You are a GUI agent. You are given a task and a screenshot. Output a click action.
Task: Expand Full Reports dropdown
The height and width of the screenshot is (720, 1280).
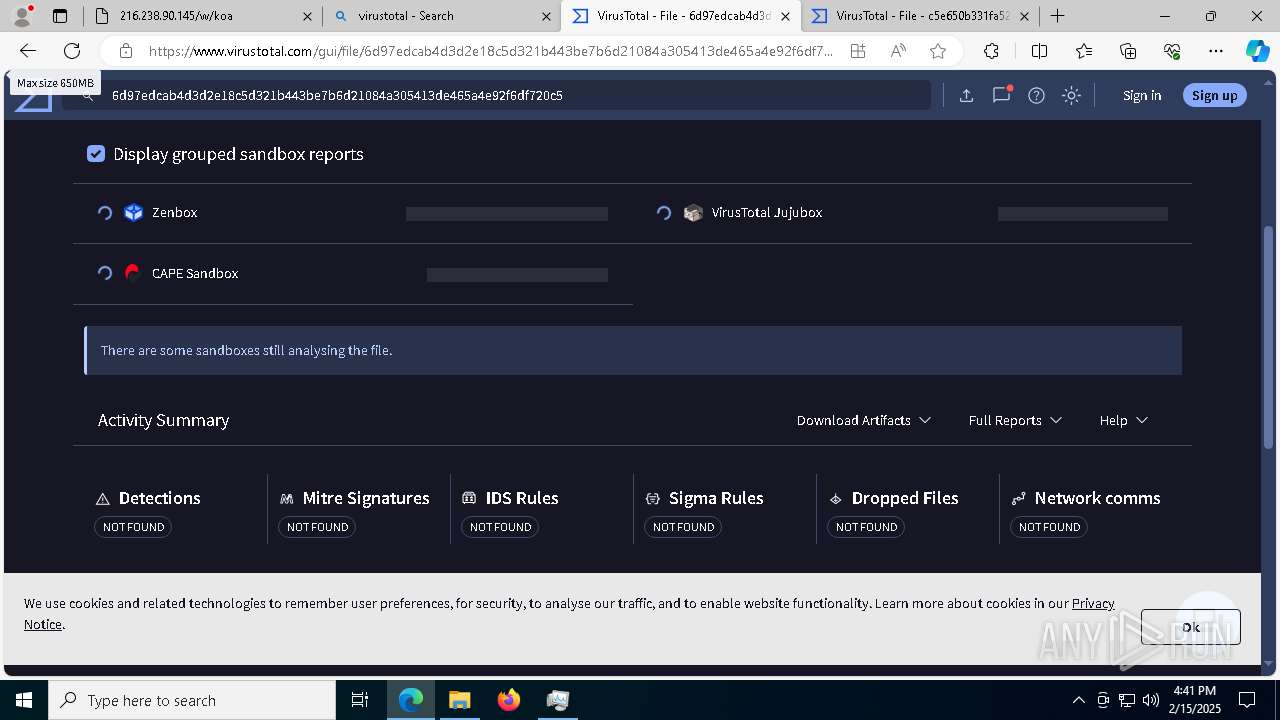(x=1015, y=420)
